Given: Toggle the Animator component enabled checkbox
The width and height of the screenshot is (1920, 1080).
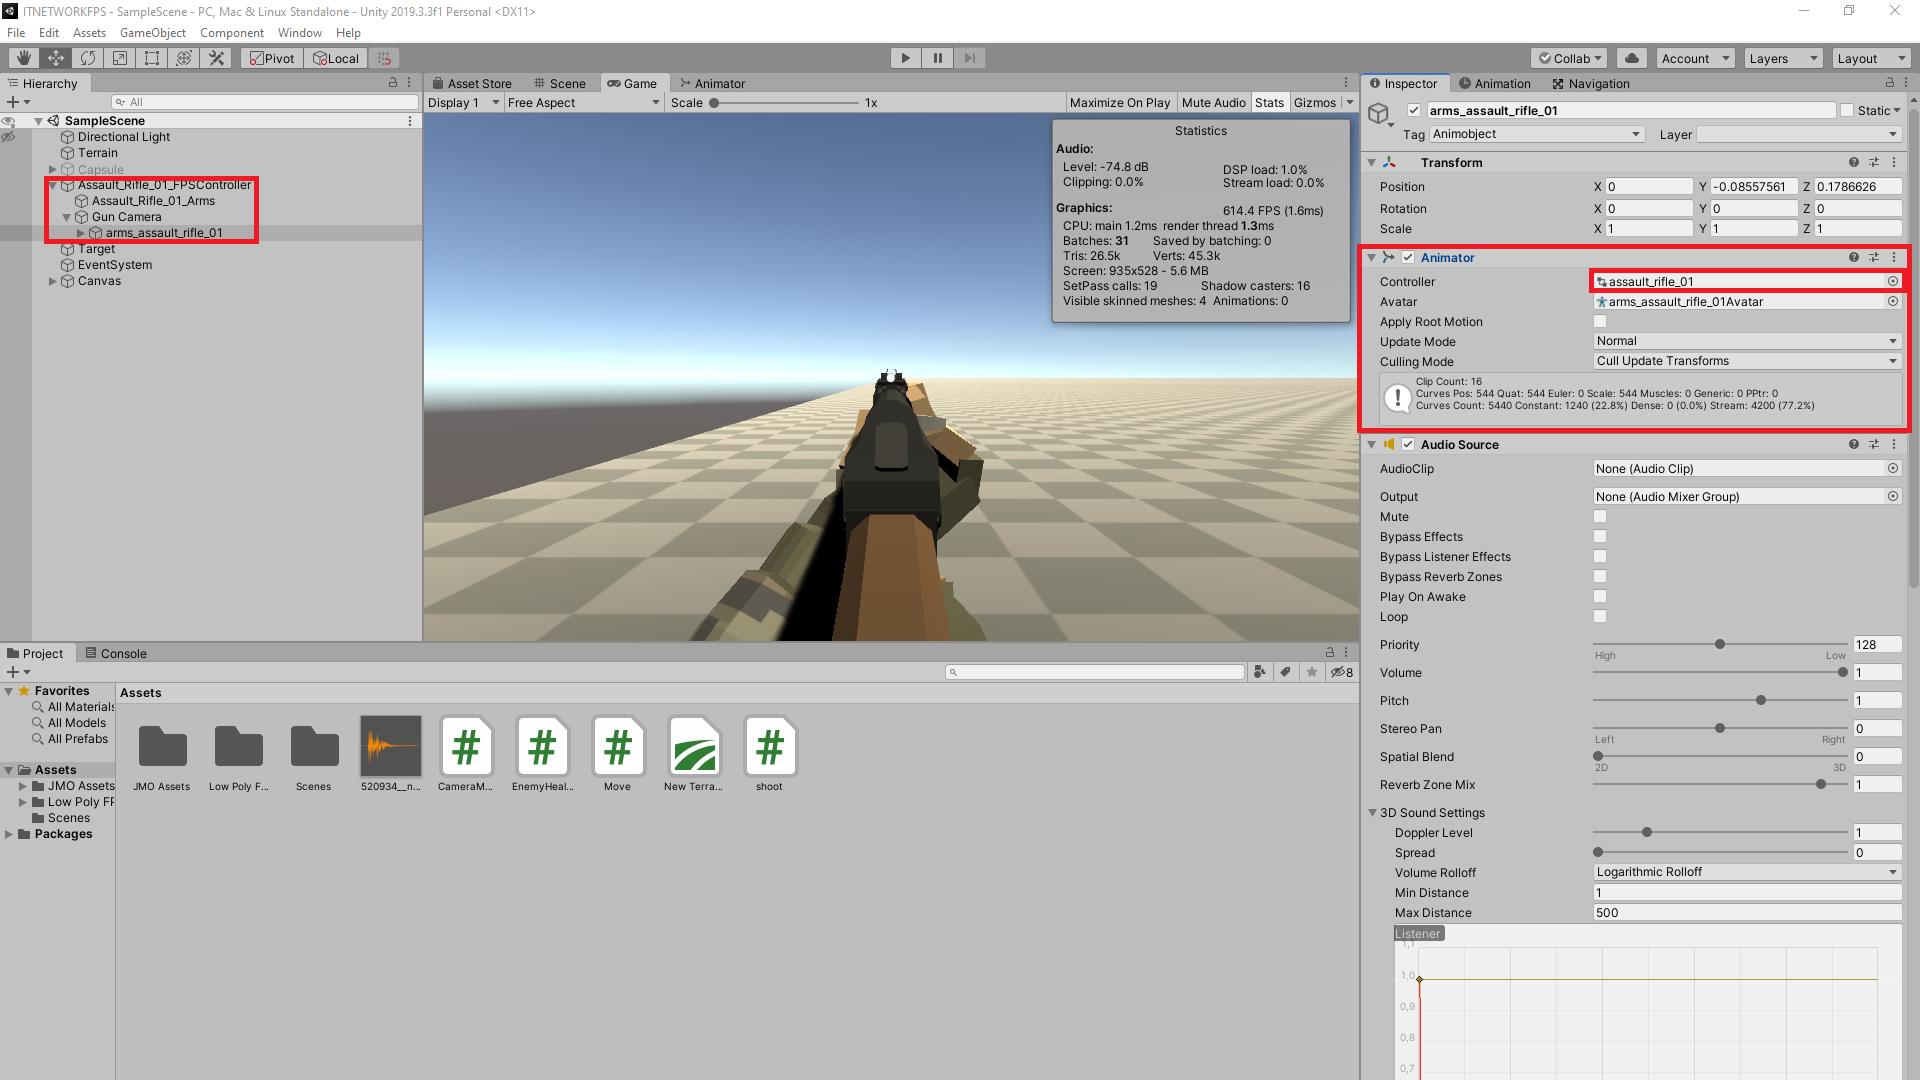Looking at the screenshot, I should [1409, 257].
